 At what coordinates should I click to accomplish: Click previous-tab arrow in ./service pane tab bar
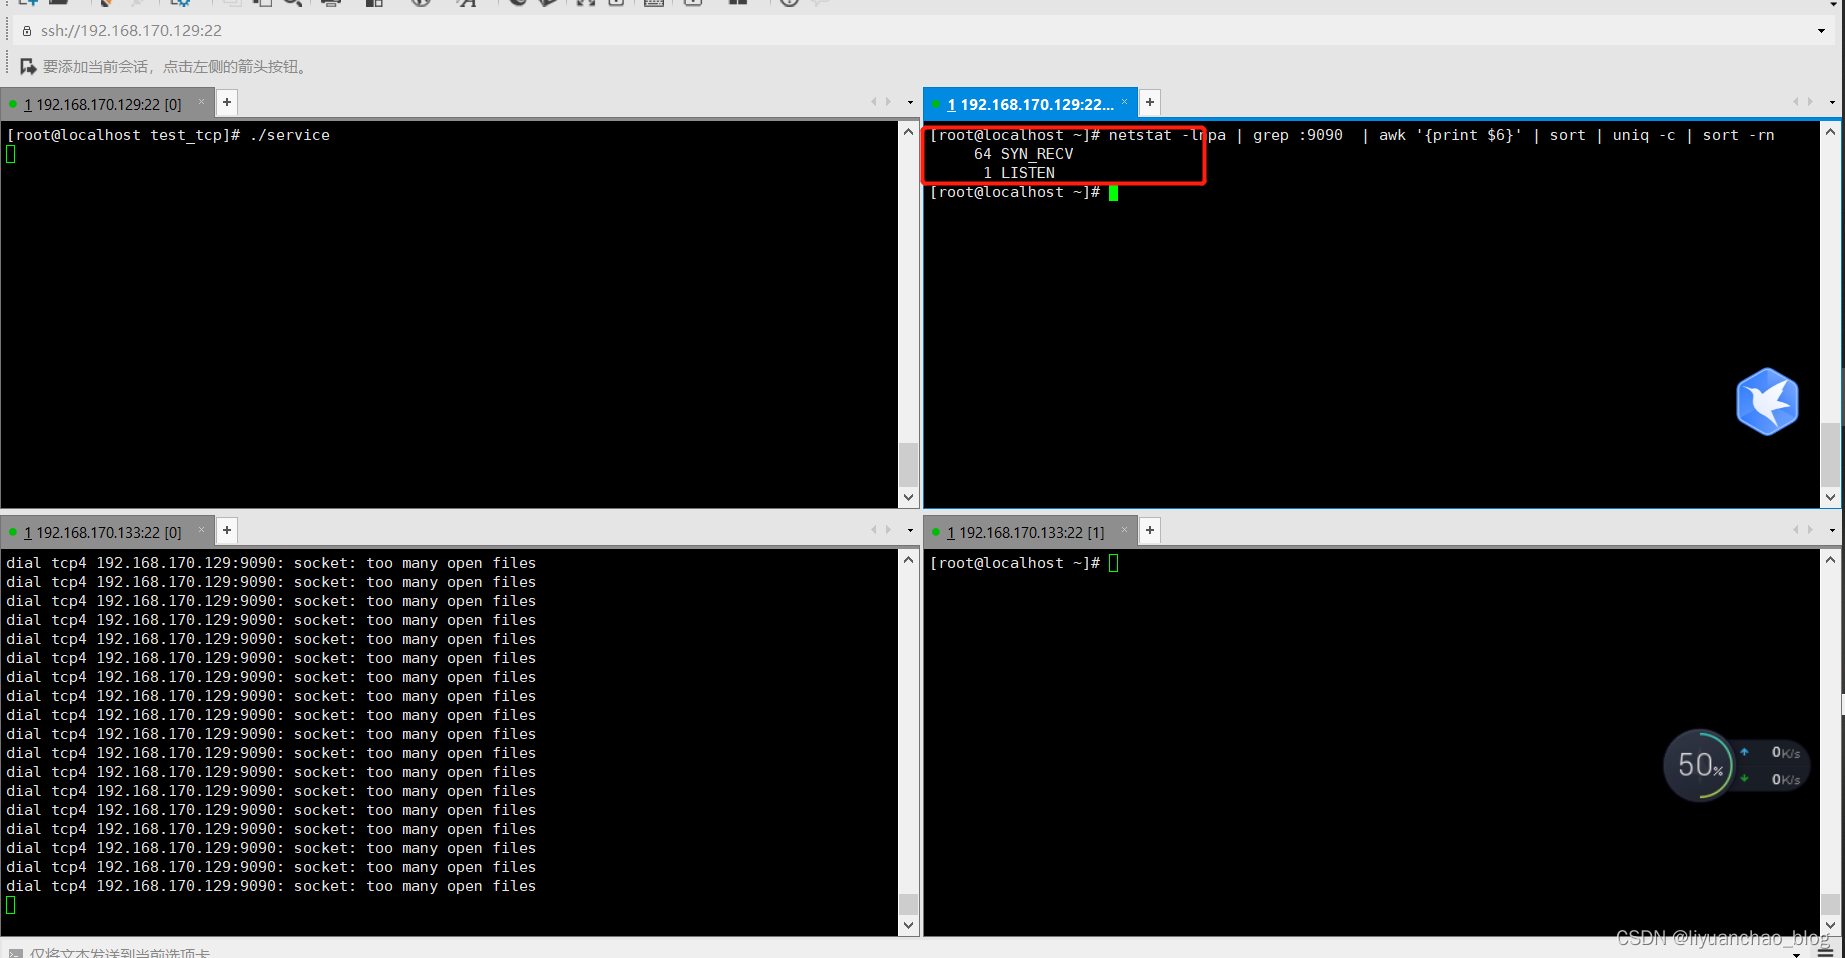(873, 102)
